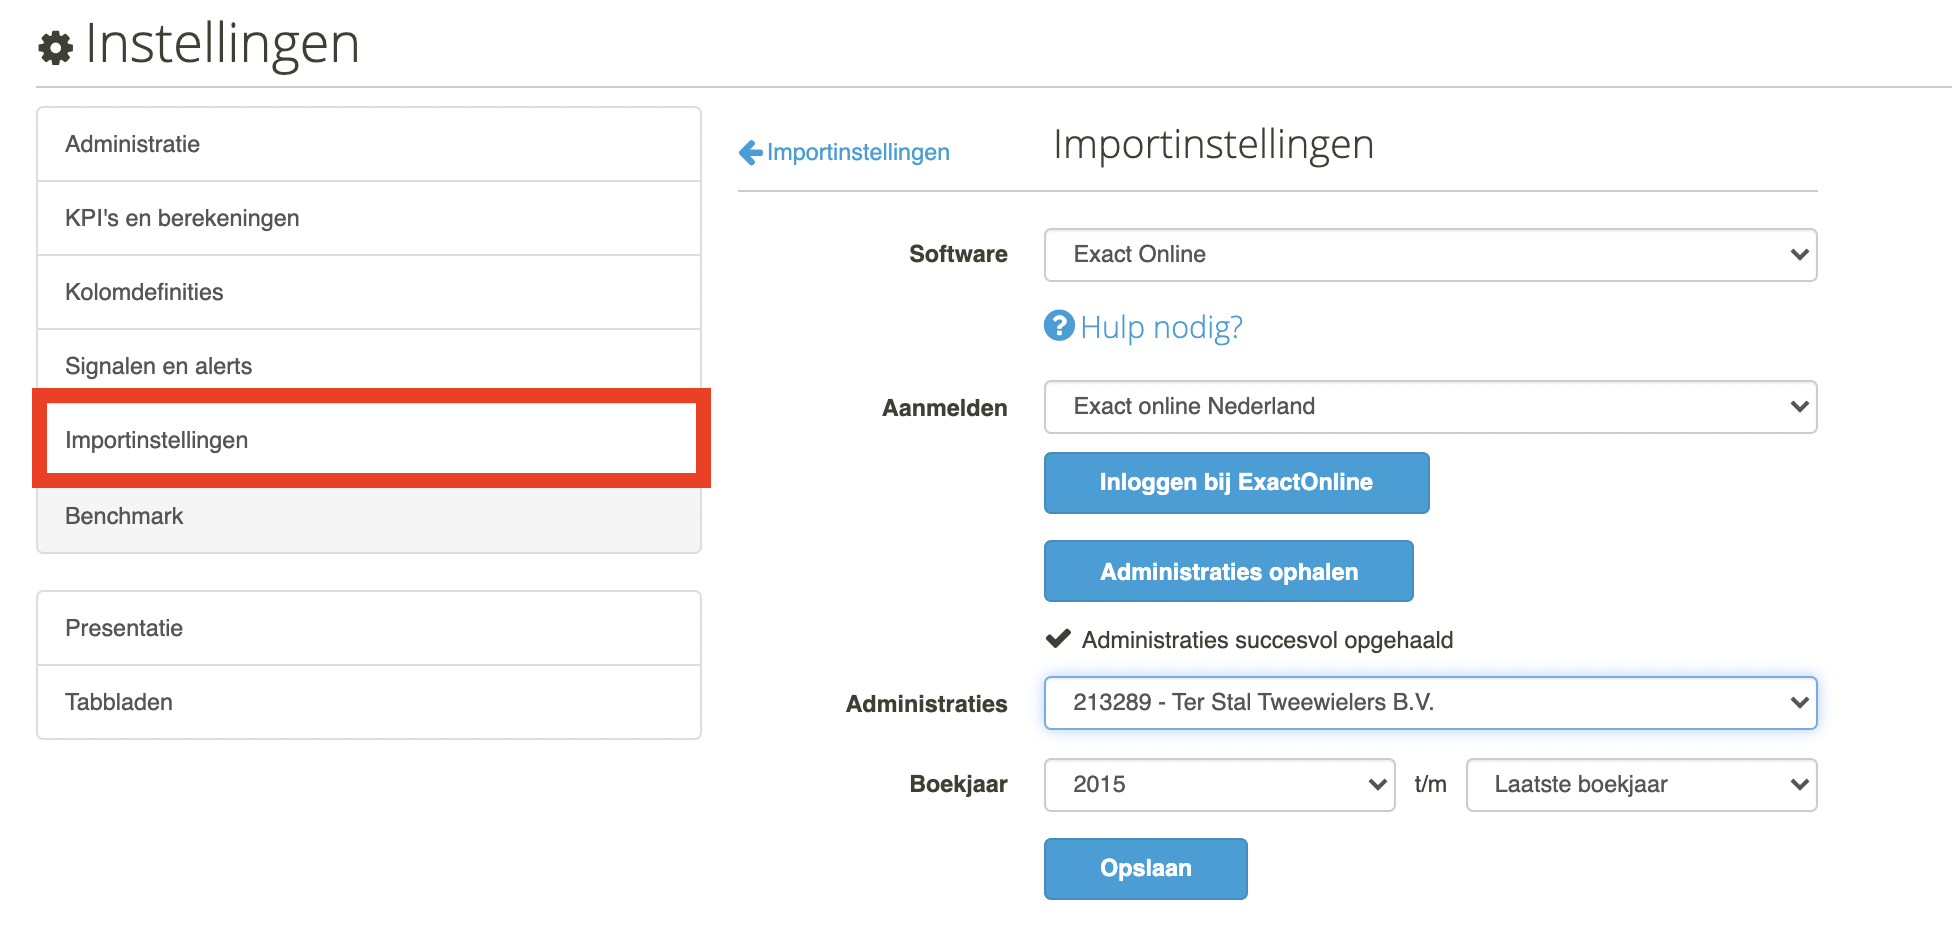Open the Laatste boekjaar end year dropdown
The height and width of the screenshot is (940, 1952).
[x=1641, y=785]
